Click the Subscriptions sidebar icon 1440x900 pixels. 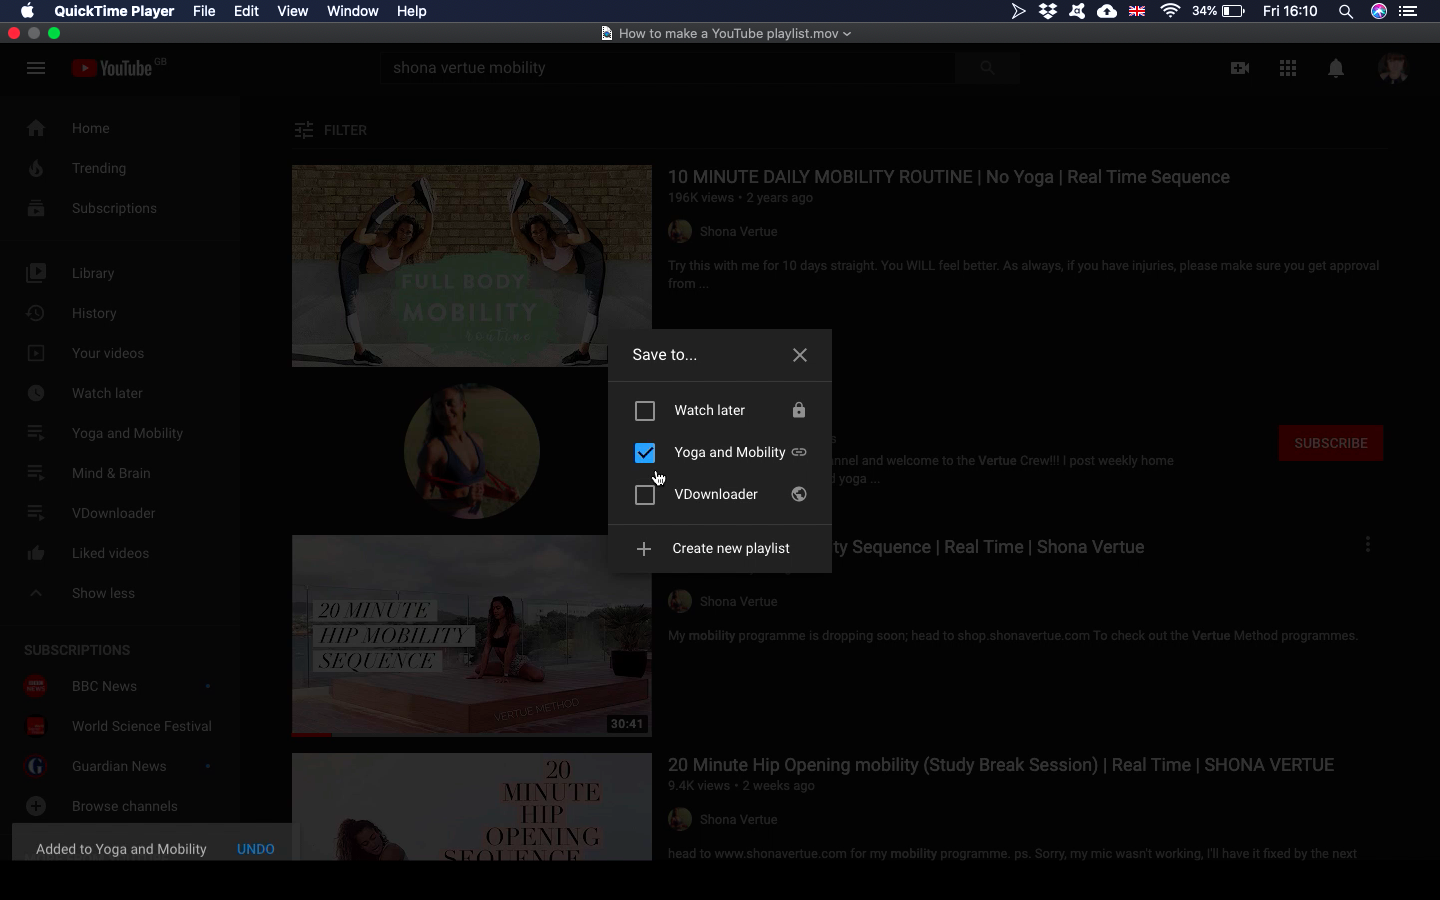[x=36, y=208]
